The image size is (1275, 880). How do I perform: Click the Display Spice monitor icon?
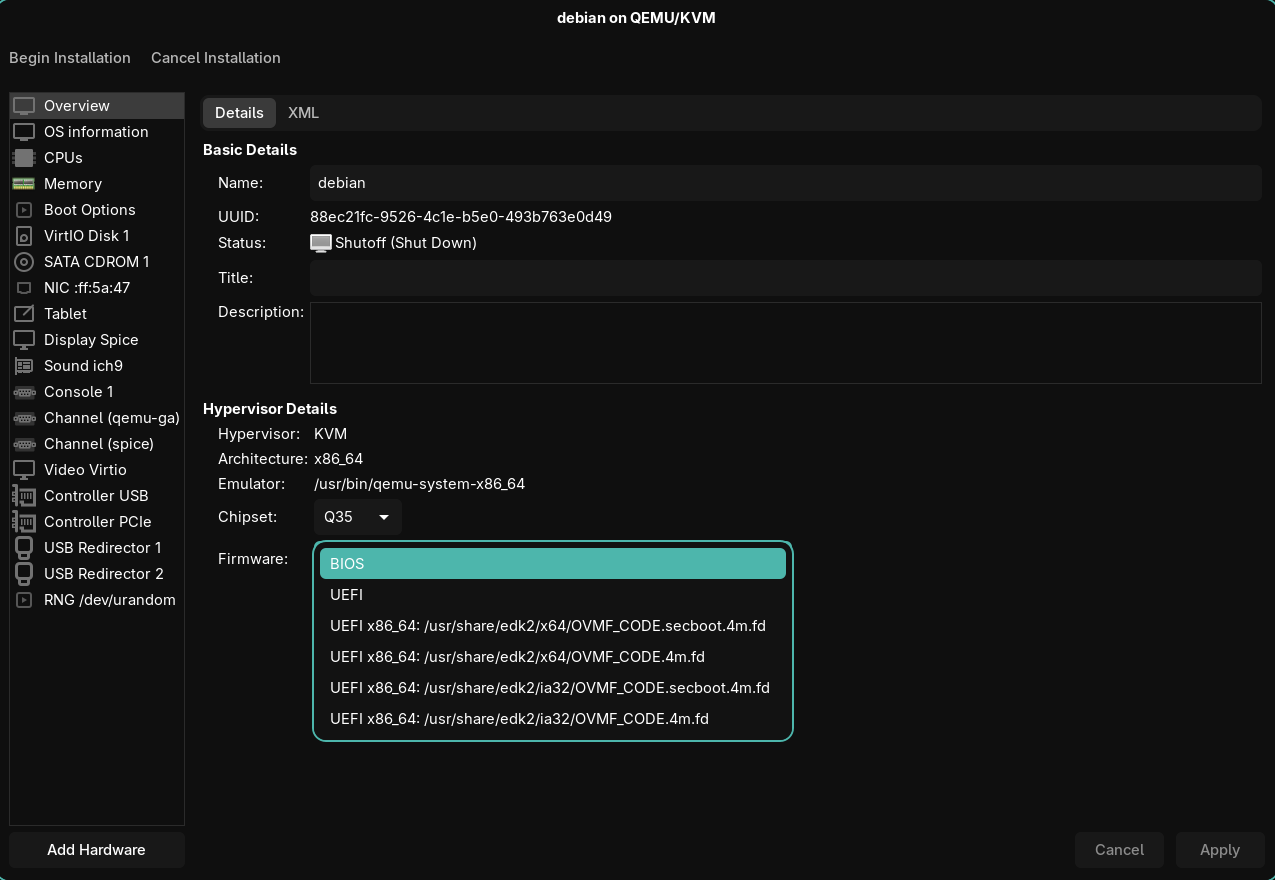click(x=24, y=340)
